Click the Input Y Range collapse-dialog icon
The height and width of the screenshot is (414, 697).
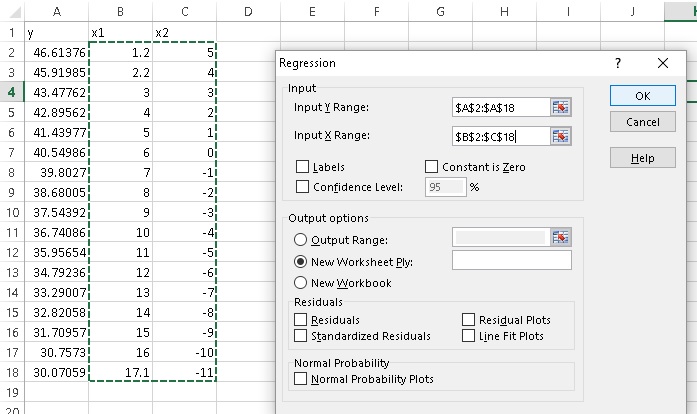coord(560,108)
